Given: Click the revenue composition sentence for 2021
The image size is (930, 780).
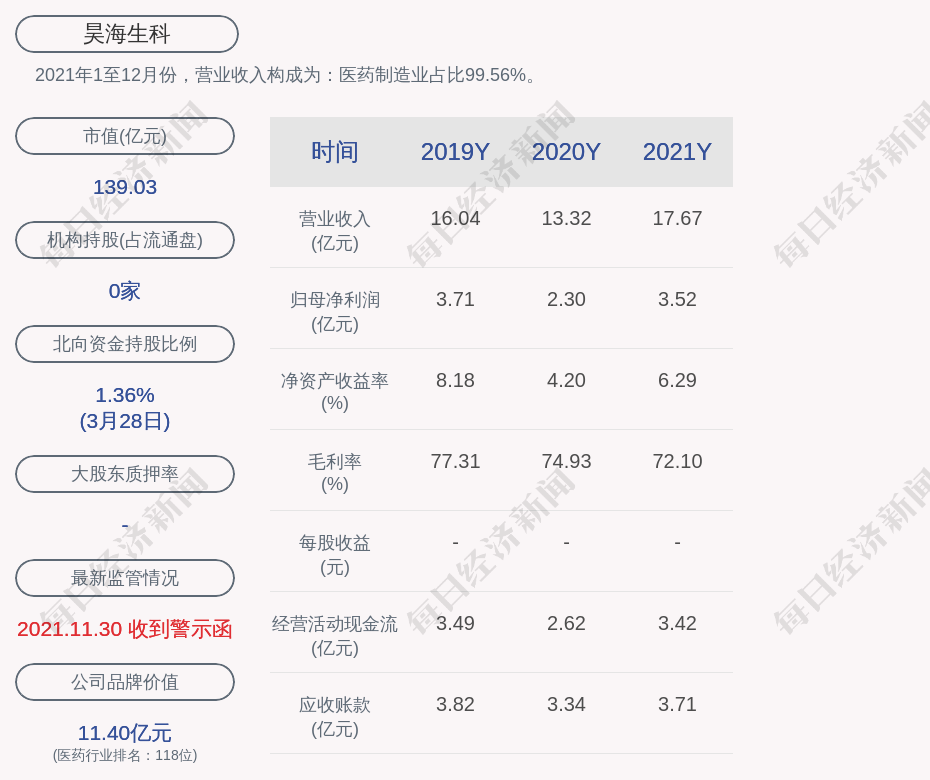Looking at the screenshot, I should [285, 75].
